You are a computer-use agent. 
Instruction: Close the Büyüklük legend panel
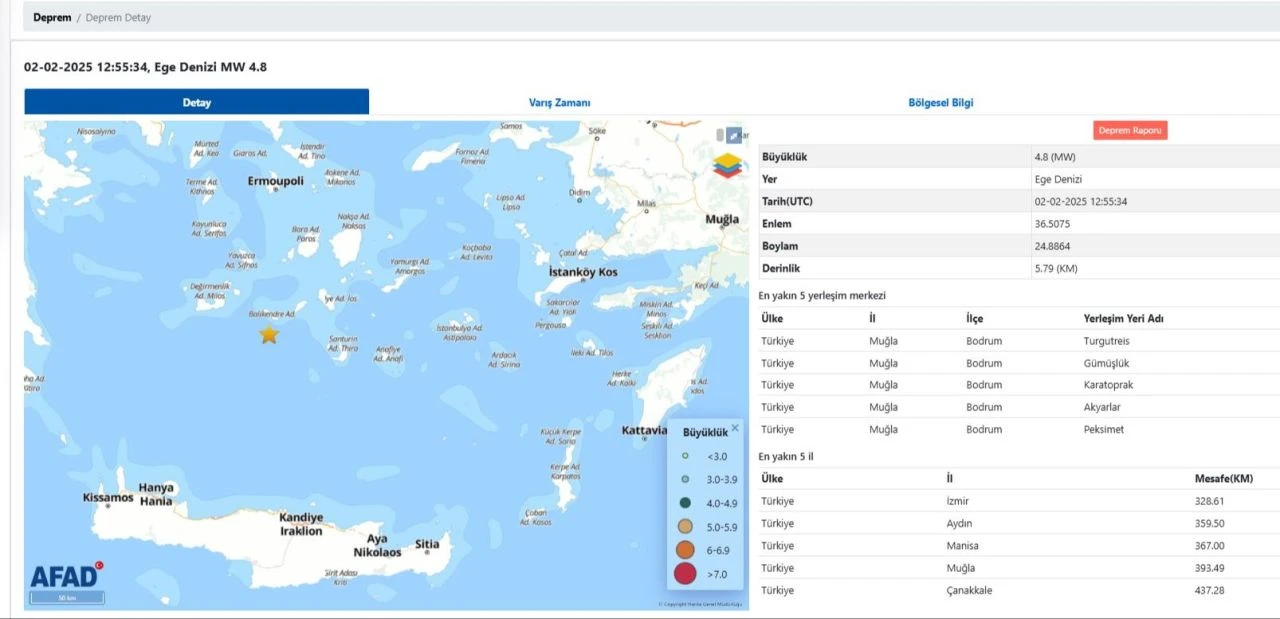[x=735, y=428]
